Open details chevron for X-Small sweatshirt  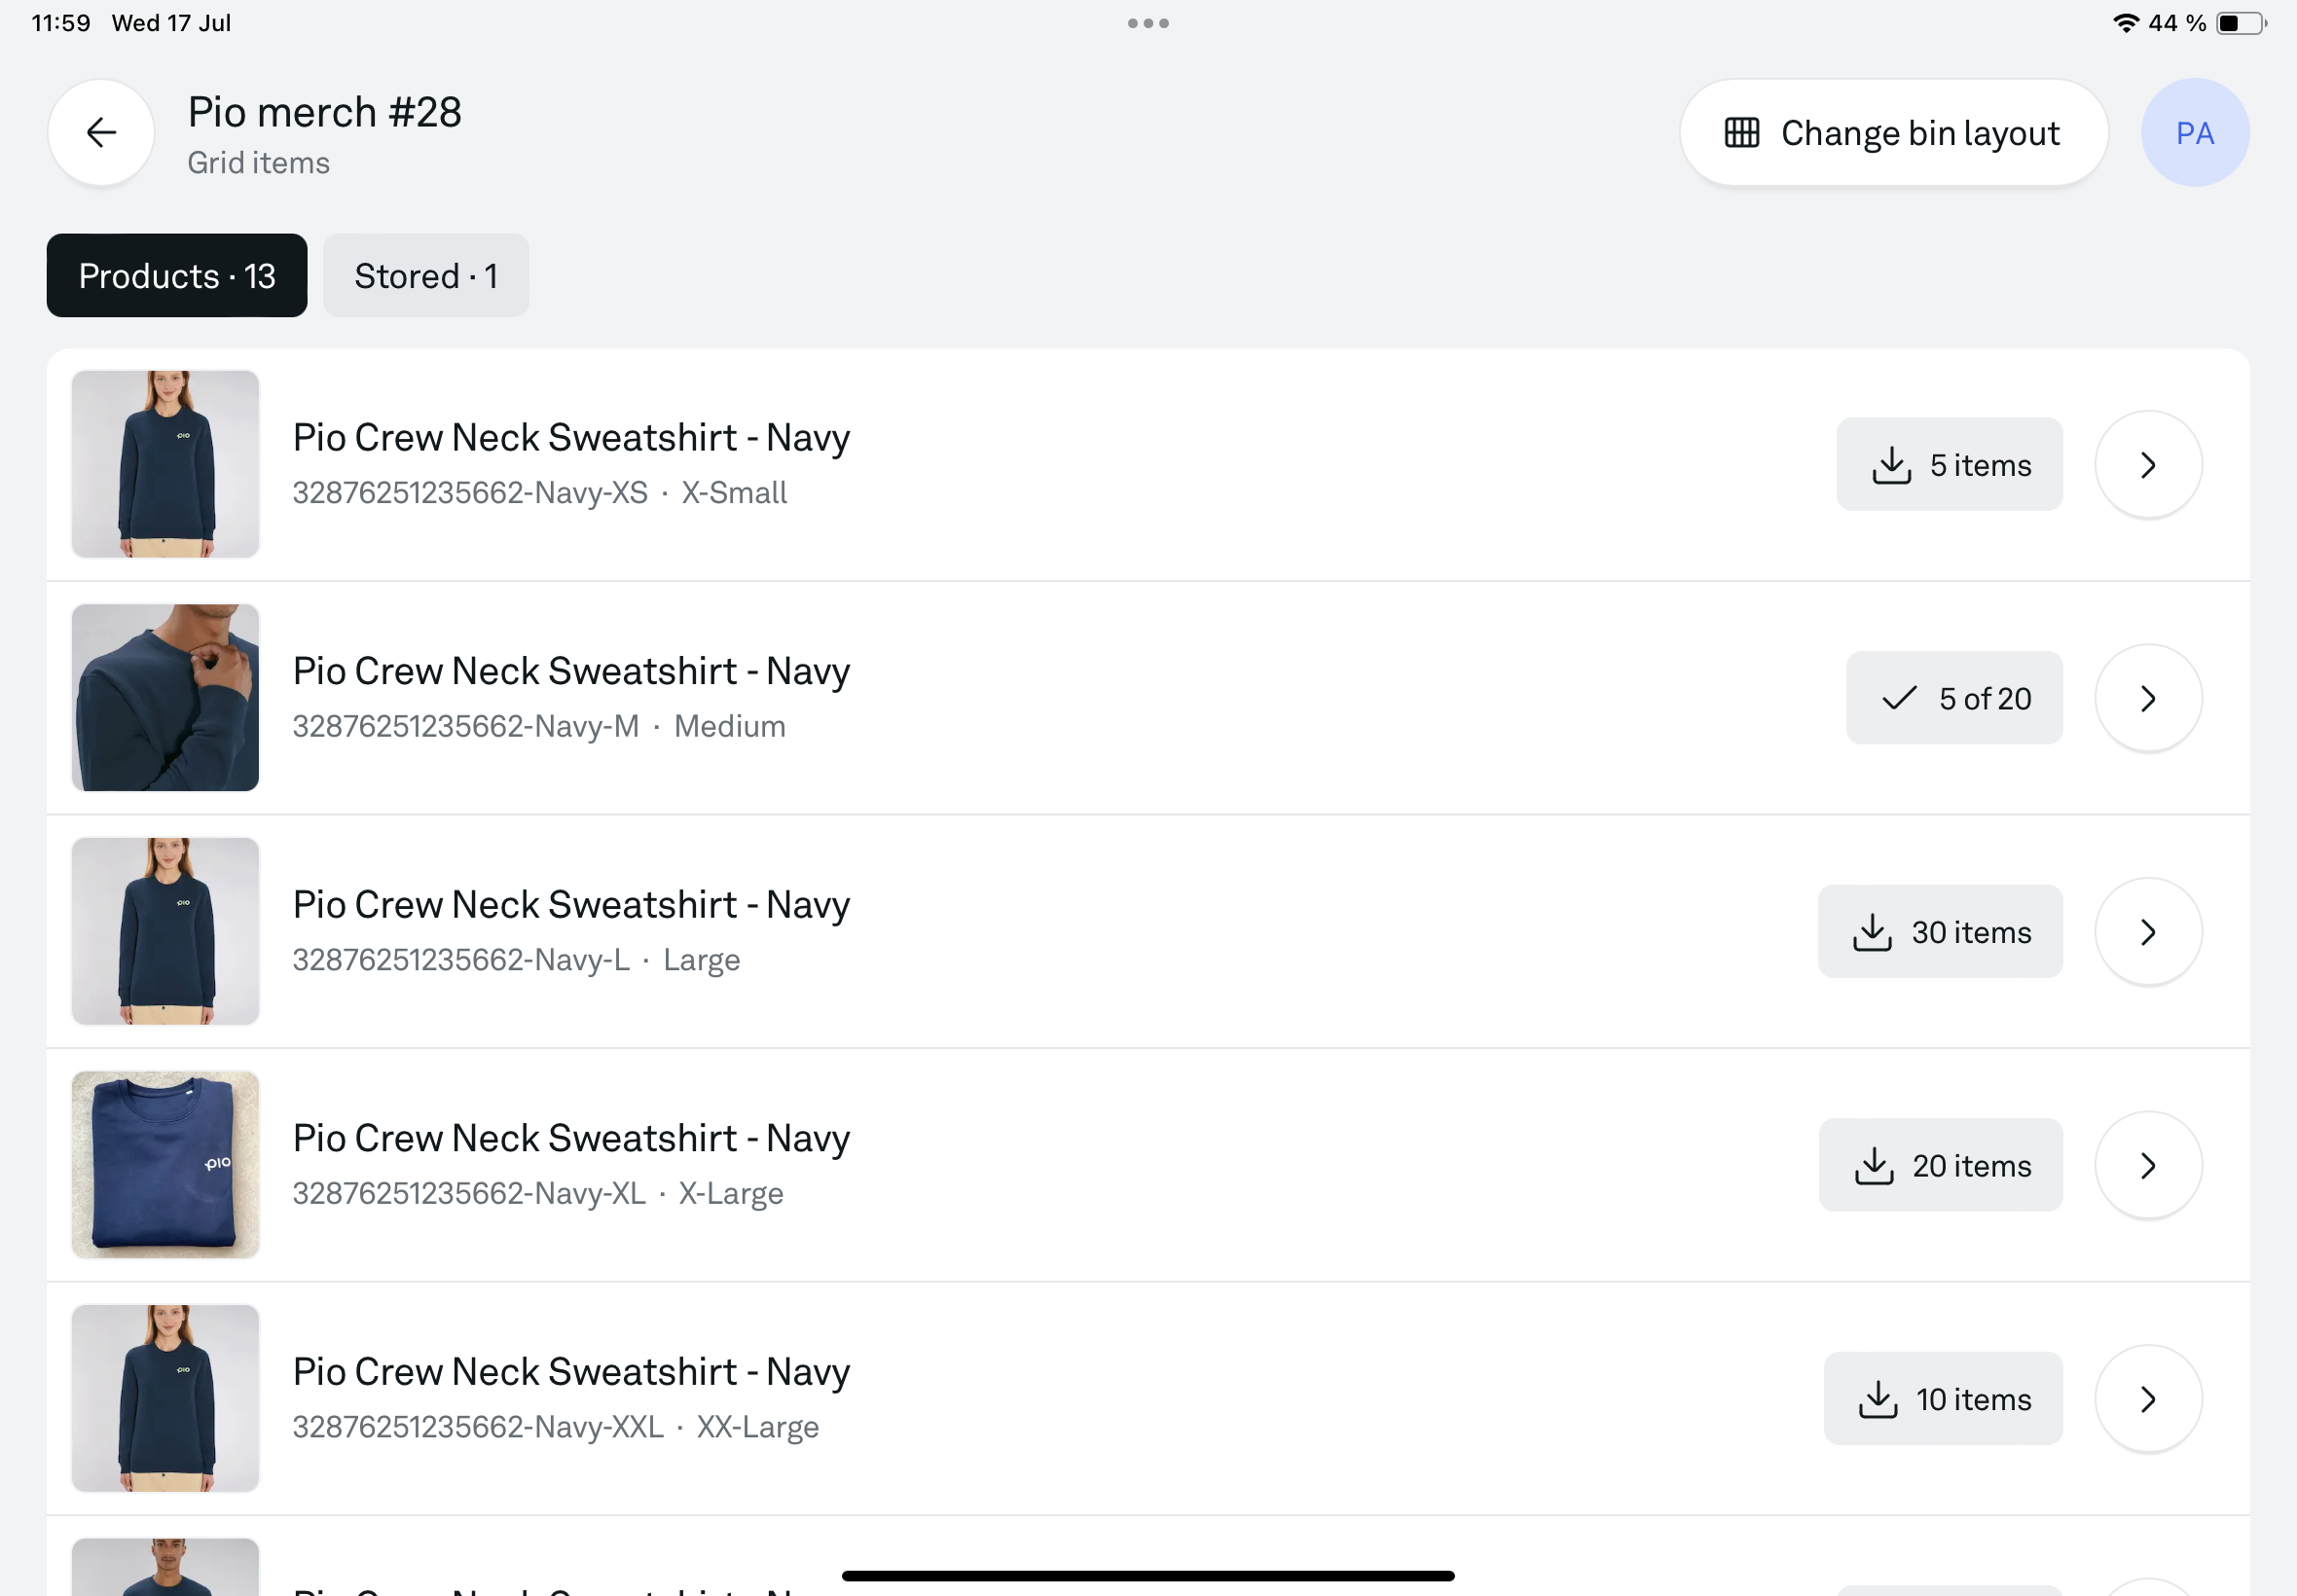click(2147, 465)
